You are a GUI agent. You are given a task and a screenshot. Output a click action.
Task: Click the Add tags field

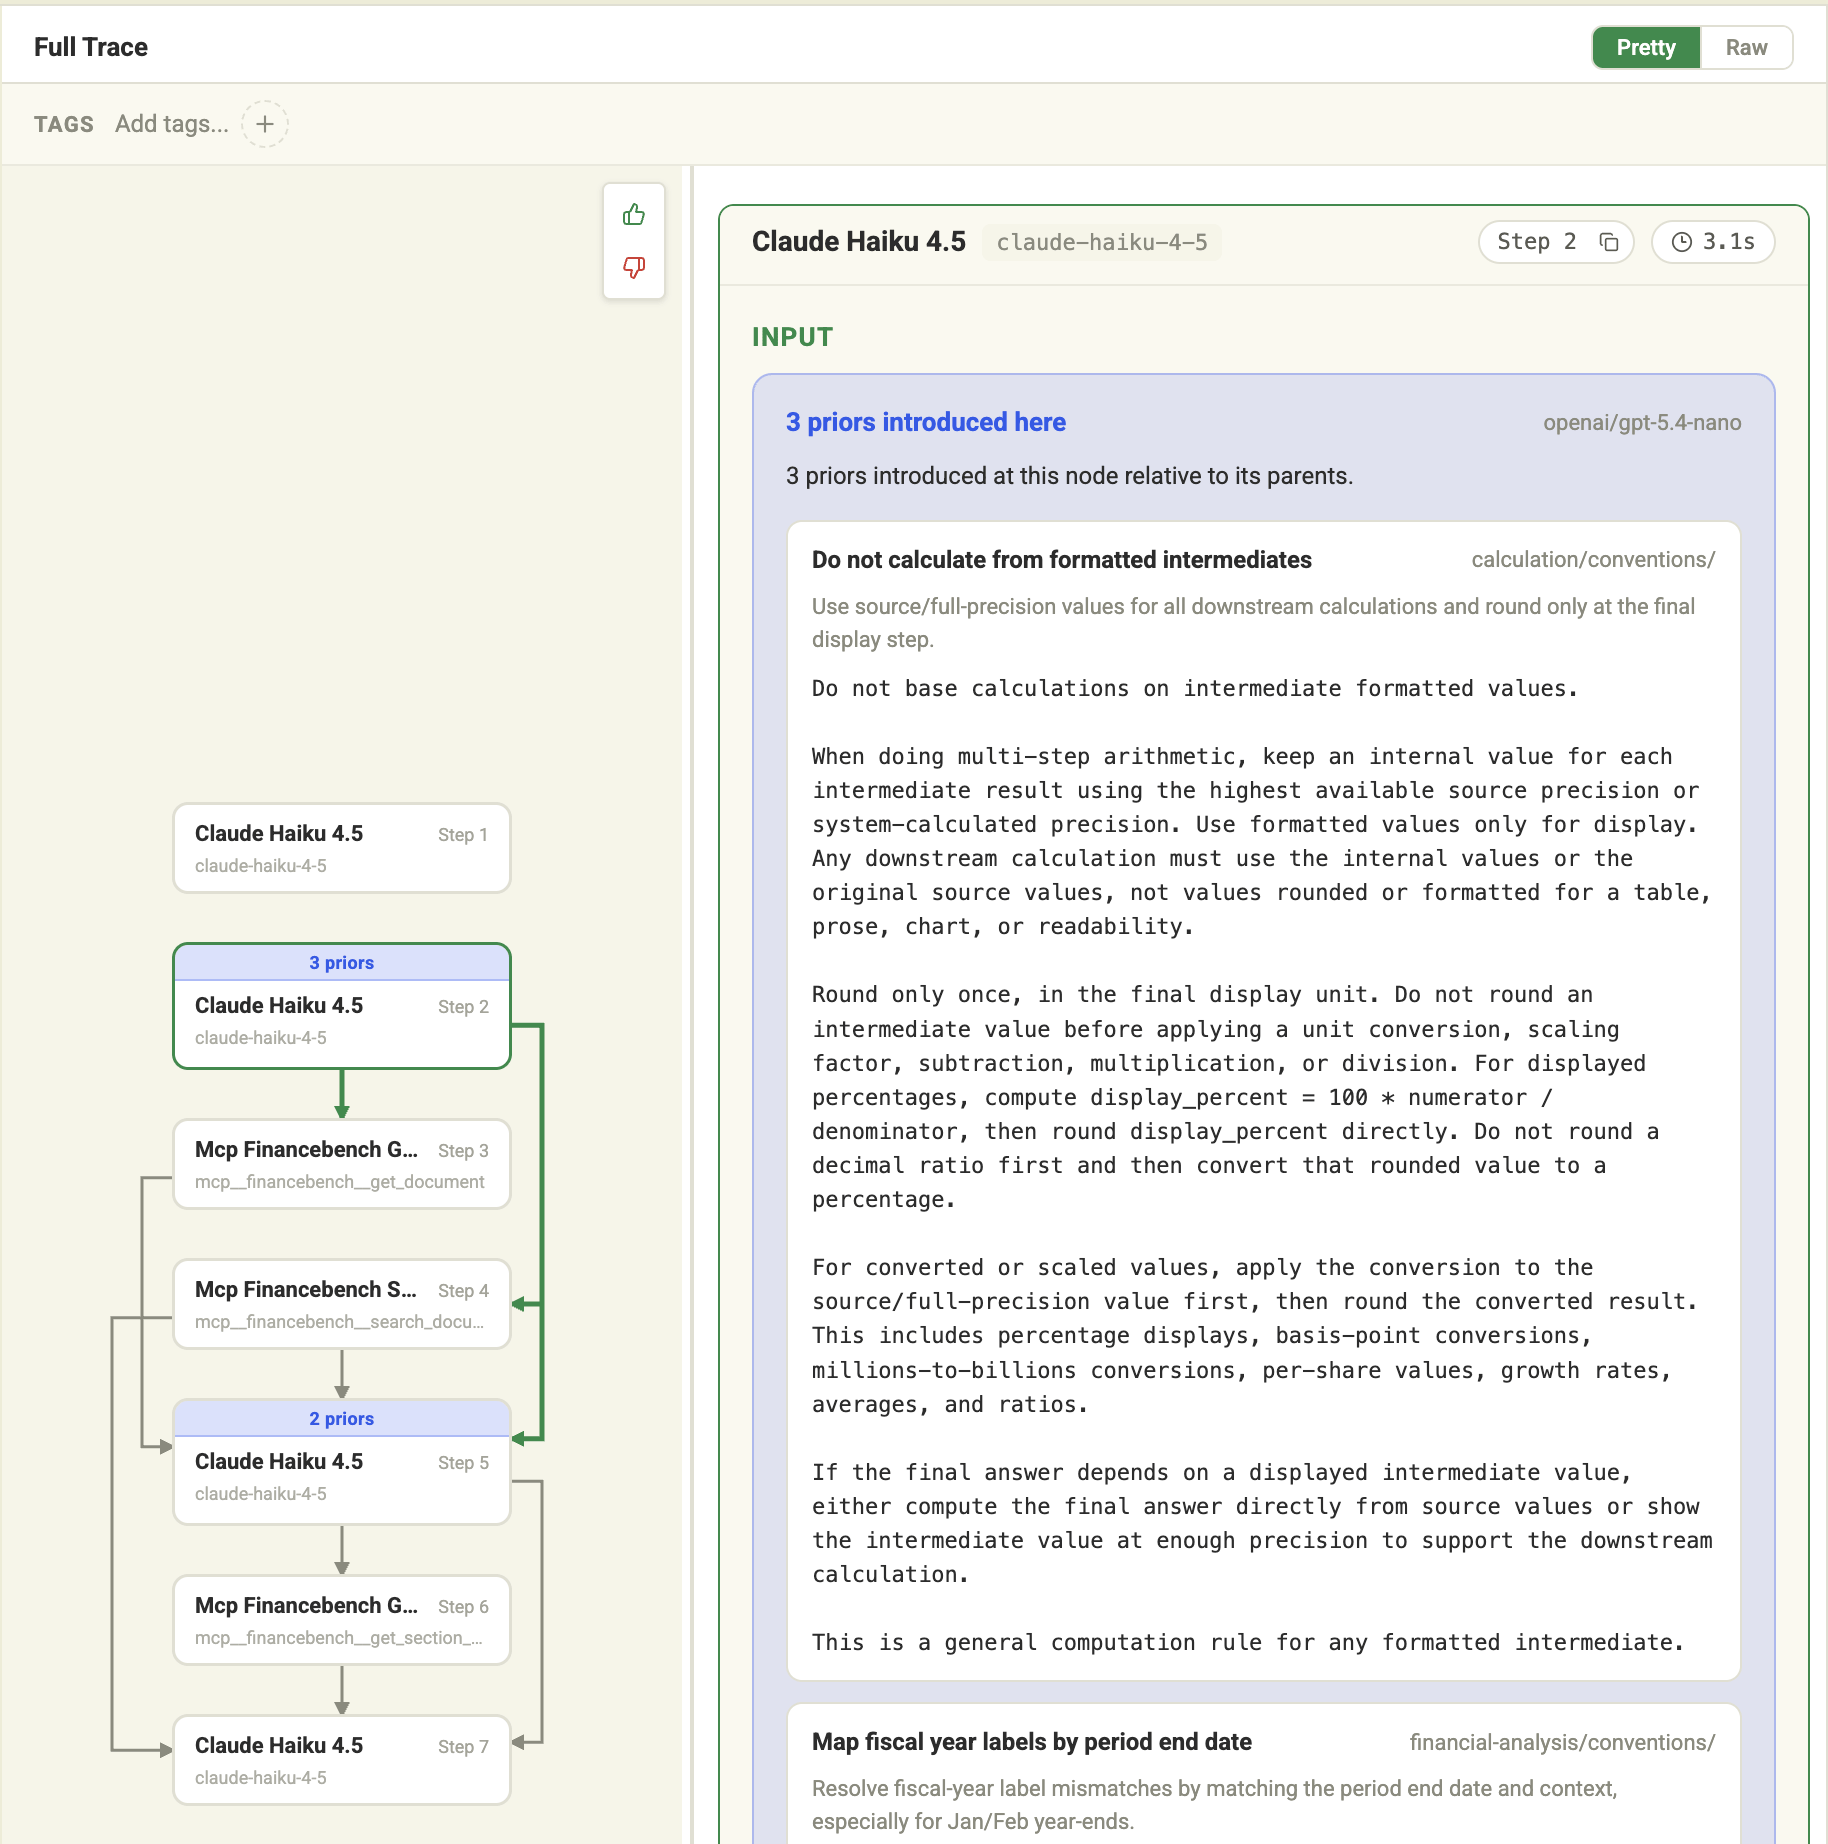pyautogui.click(x=172, y=124)
